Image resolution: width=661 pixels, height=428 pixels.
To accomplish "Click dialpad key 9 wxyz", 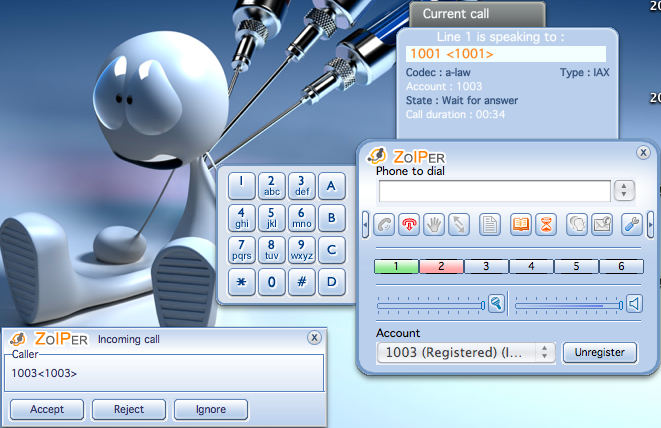I will click(x=301, y=250).
